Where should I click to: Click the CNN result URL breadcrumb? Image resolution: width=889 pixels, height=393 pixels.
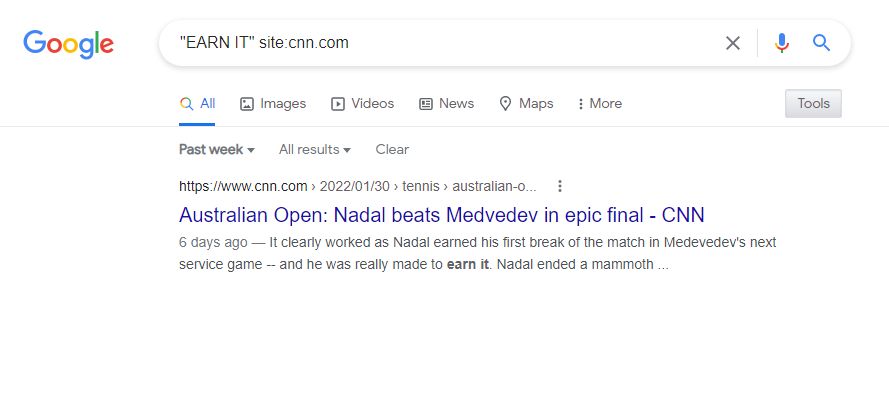tap(358, 186)
